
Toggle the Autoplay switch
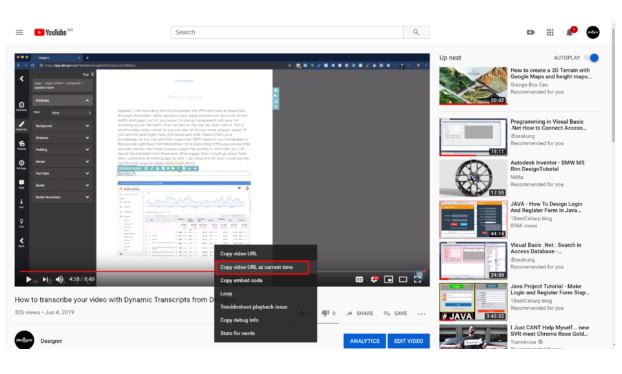[592, 58]
